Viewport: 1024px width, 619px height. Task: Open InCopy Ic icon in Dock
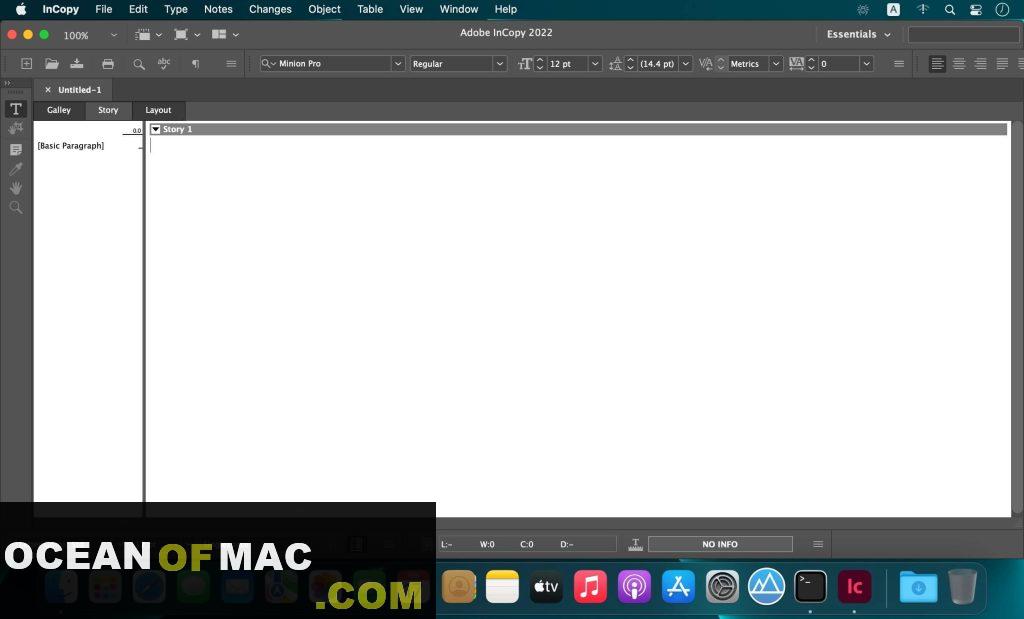(854, 586)
